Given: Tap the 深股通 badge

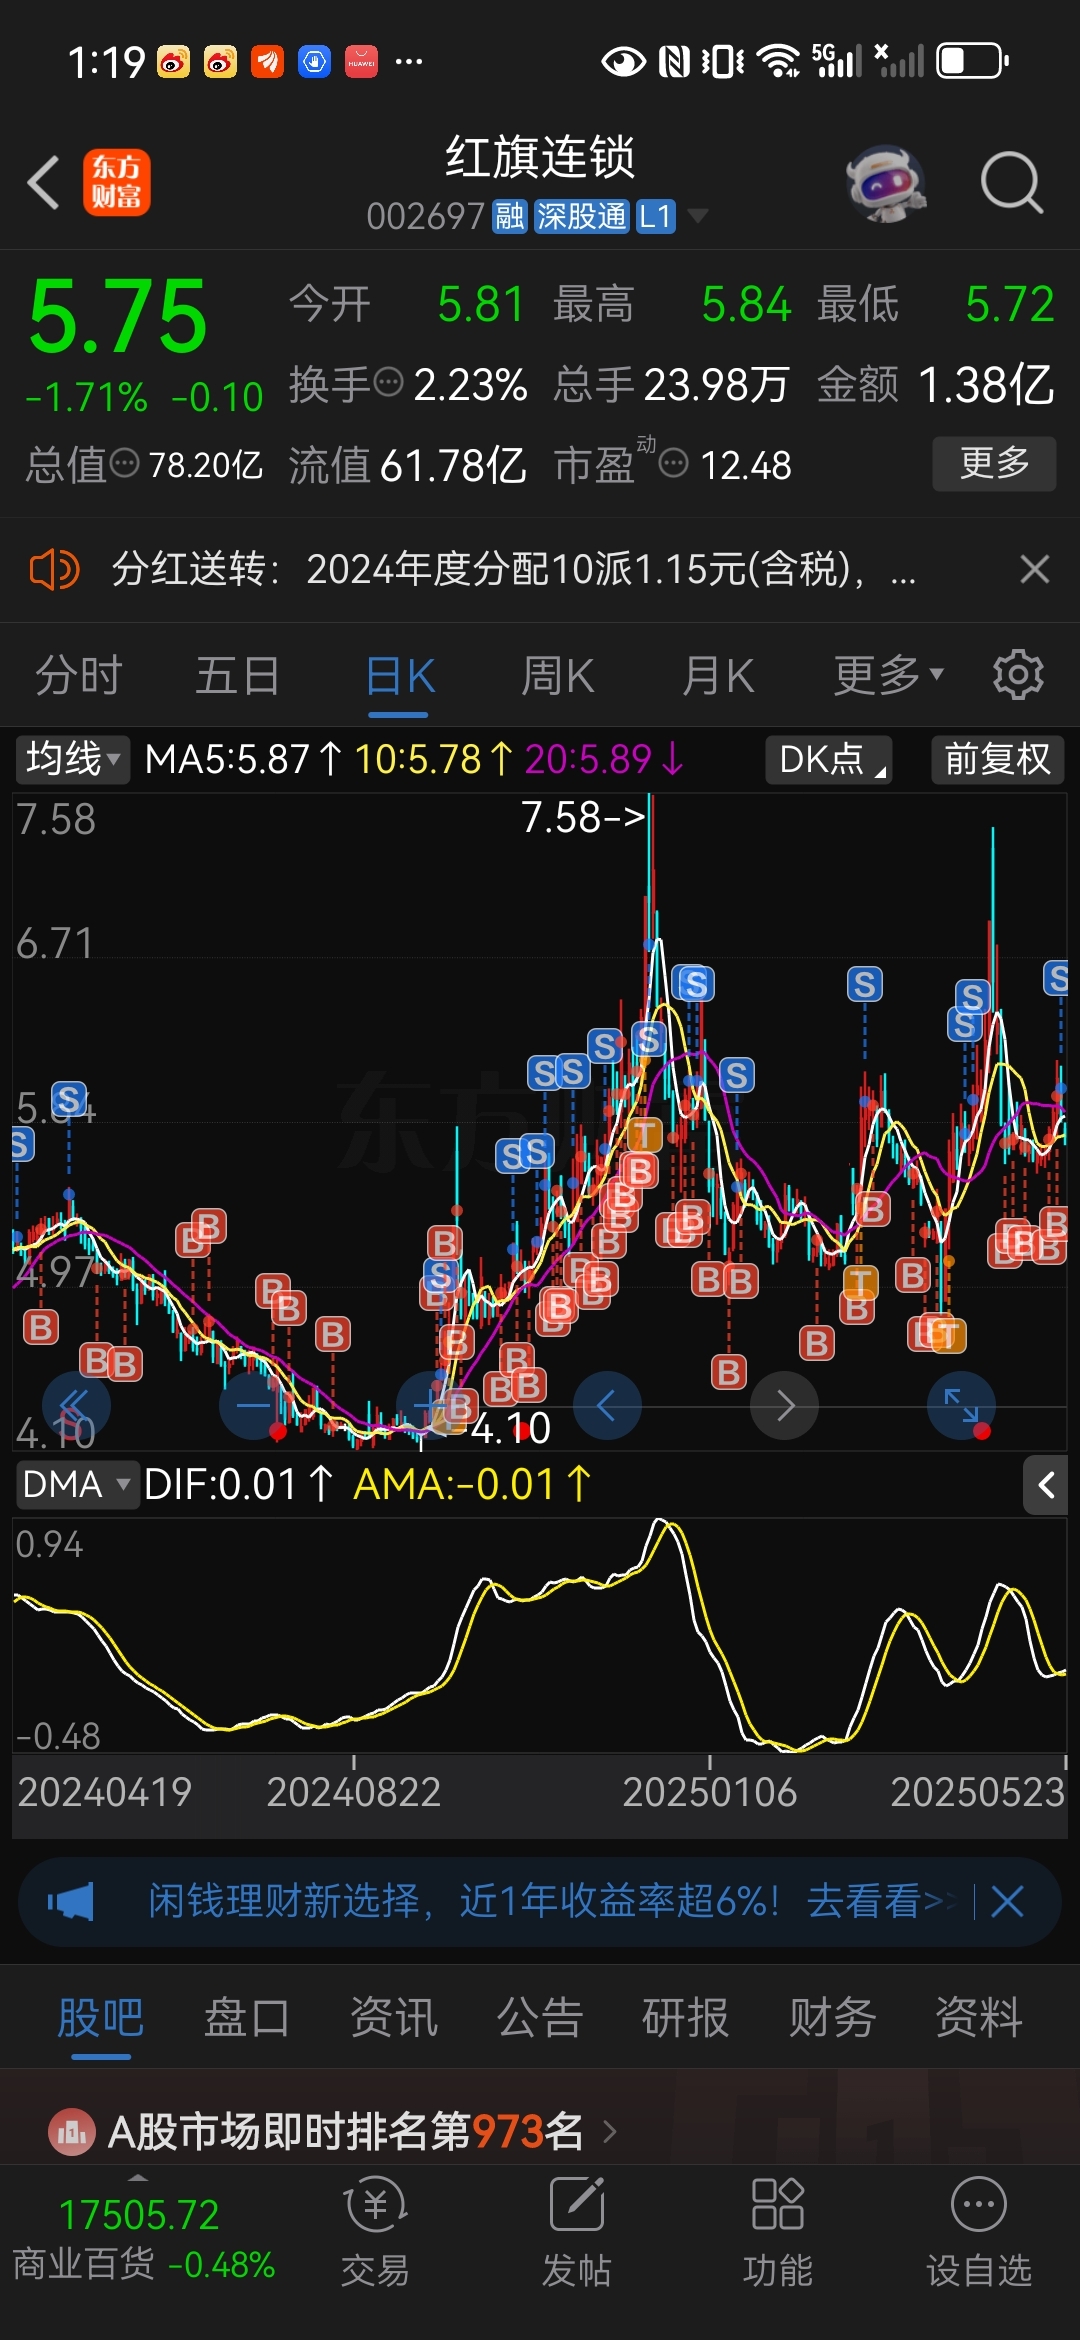Looking at the screenshot, I should (x=581, y=216).
